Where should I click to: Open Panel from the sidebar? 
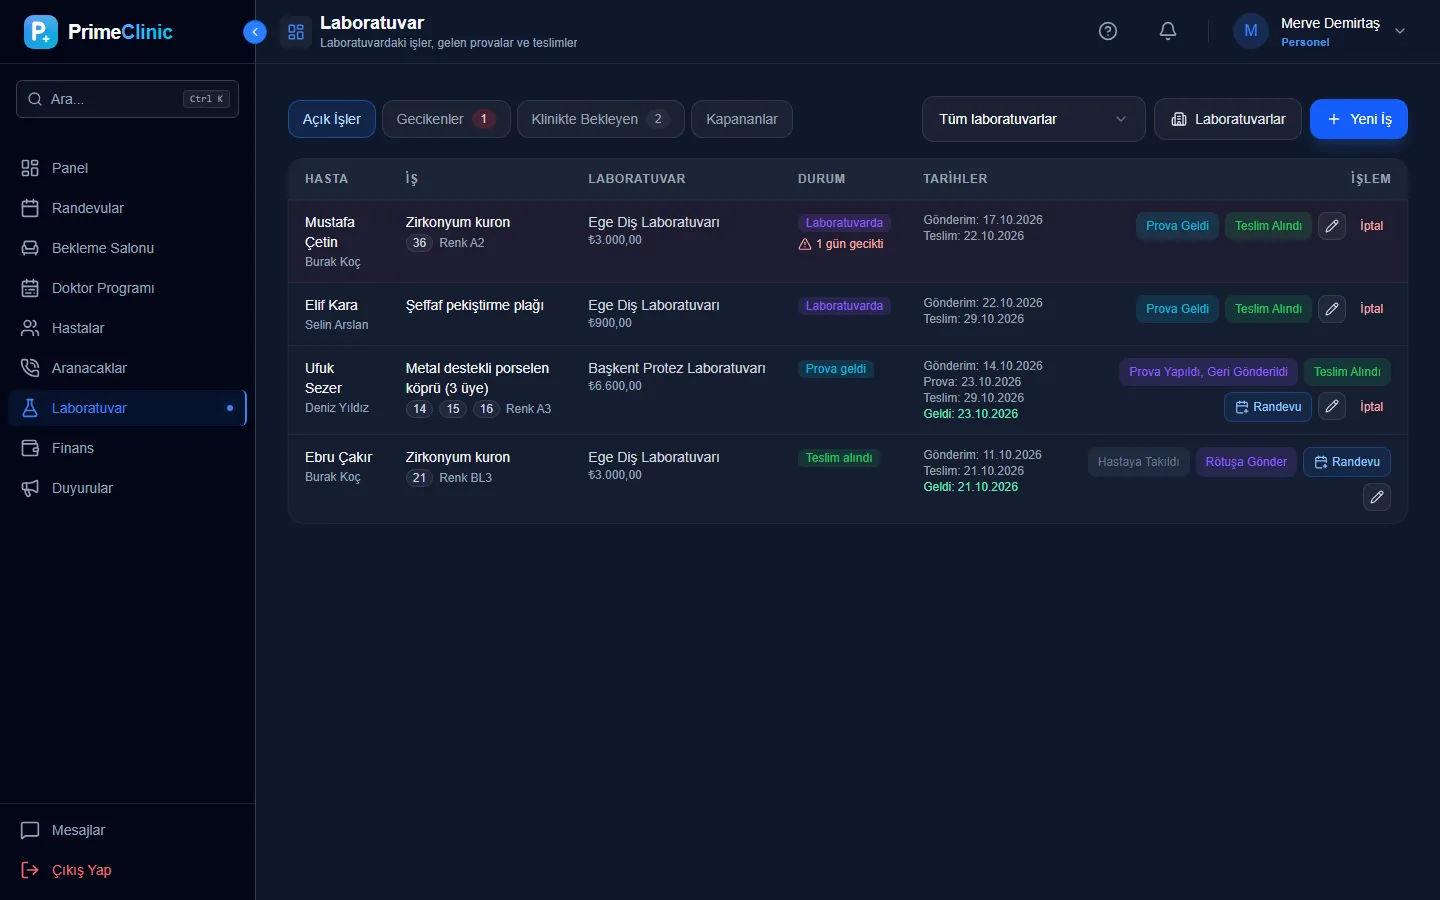click(x=127, y=168)
